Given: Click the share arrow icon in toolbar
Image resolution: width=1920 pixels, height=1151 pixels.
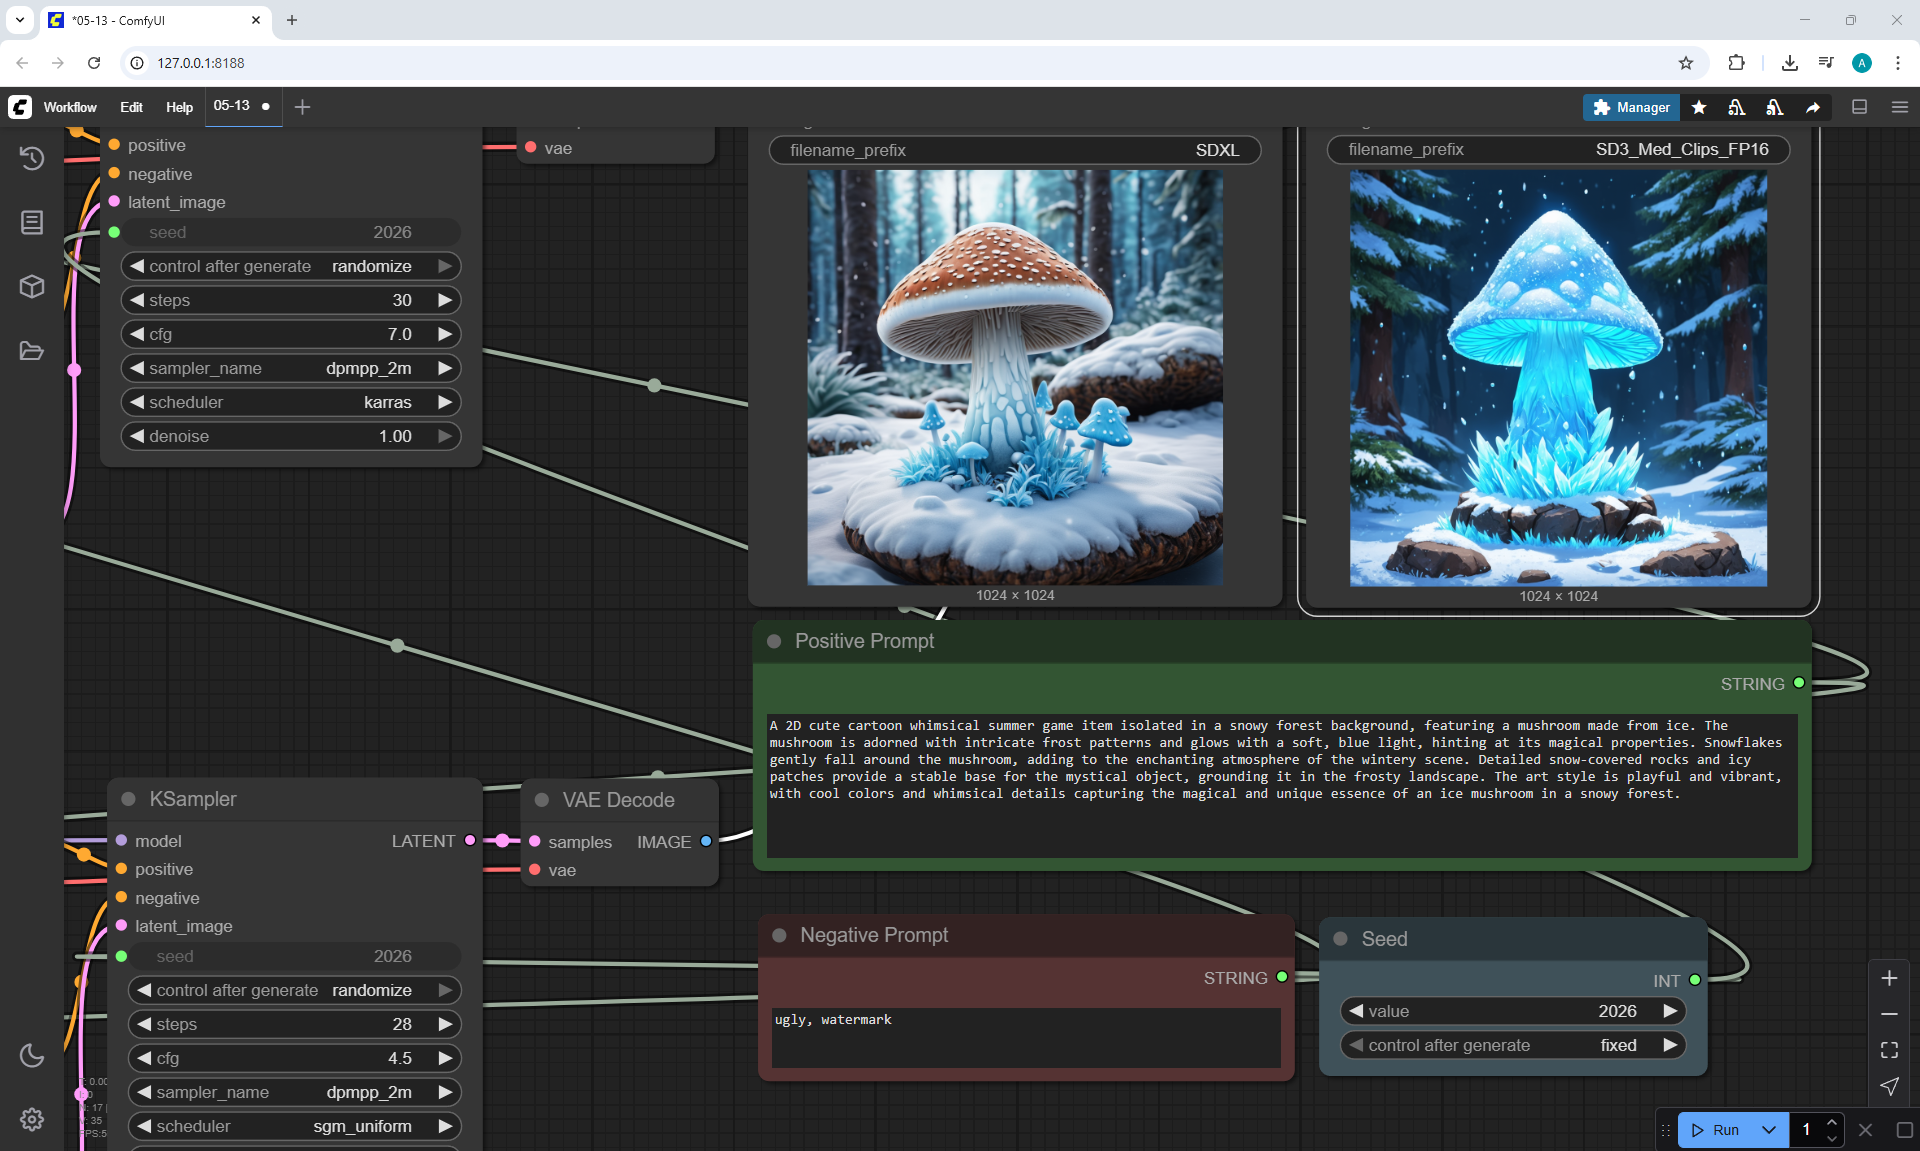Looking at the screenshot, I should pyautogui.click(x=1813, y=107).
